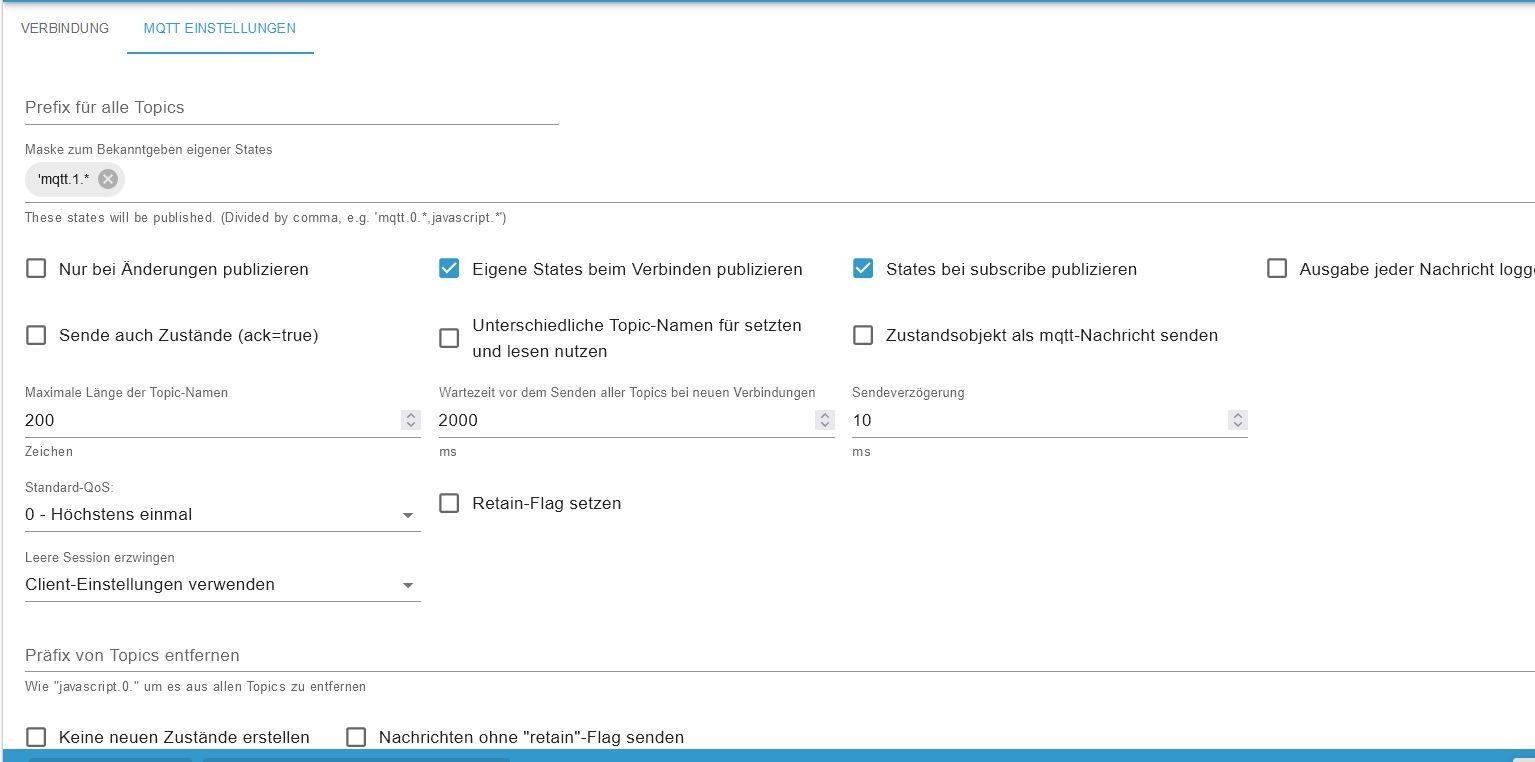The image size is (1535, 762).
Task: Check 'Retain-Flag setzen' option
Action: point(449,503)
